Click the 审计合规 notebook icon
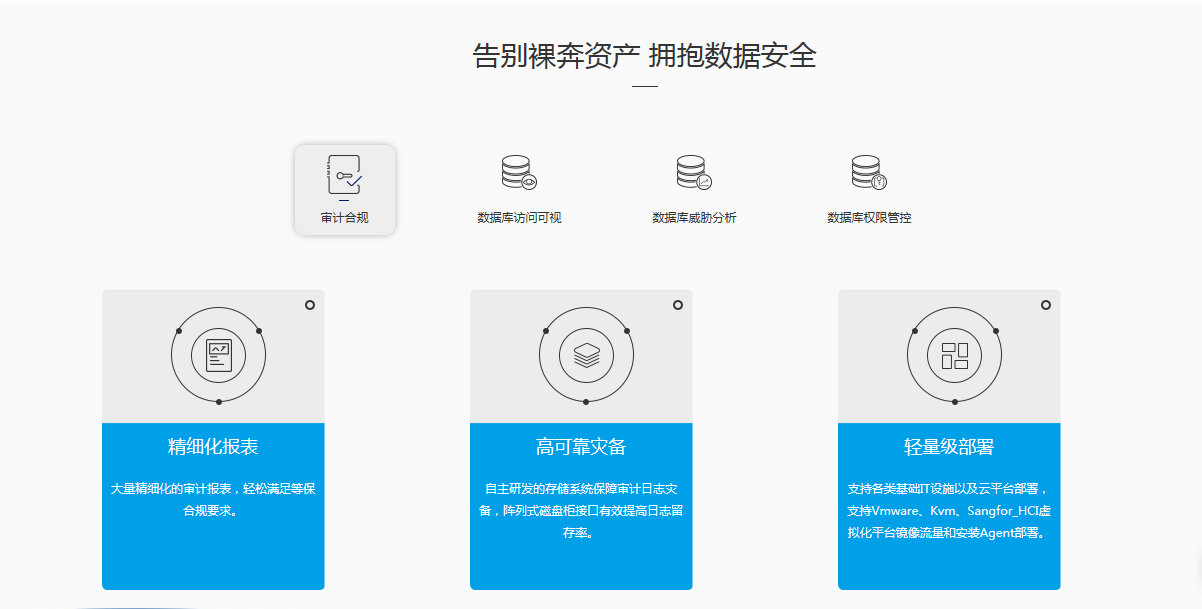The height and width of the screenshot is (609, 1202). pos(345,175)
